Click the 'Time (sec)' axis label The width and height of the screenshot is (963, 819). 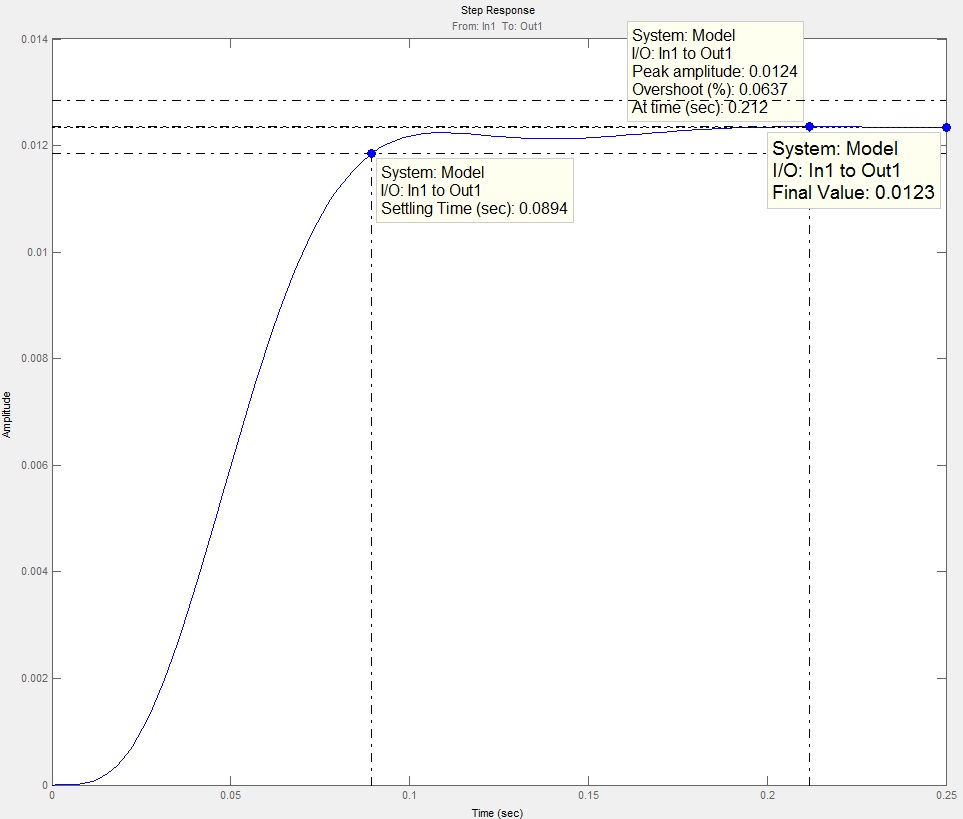coord(497,813)
